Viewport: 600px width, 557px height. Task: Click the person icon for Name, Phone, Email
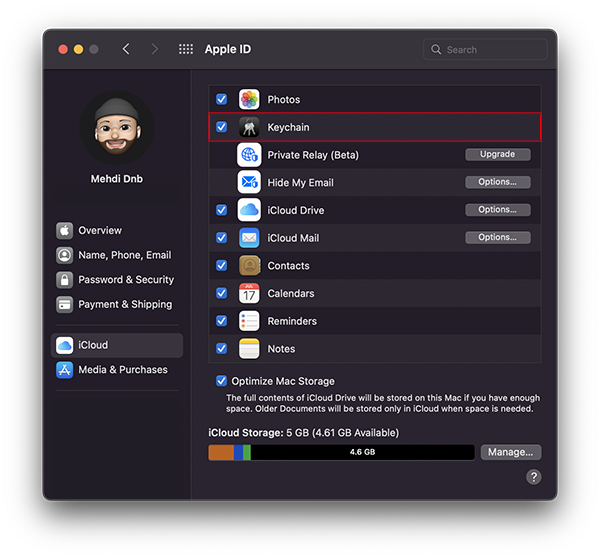64,255
